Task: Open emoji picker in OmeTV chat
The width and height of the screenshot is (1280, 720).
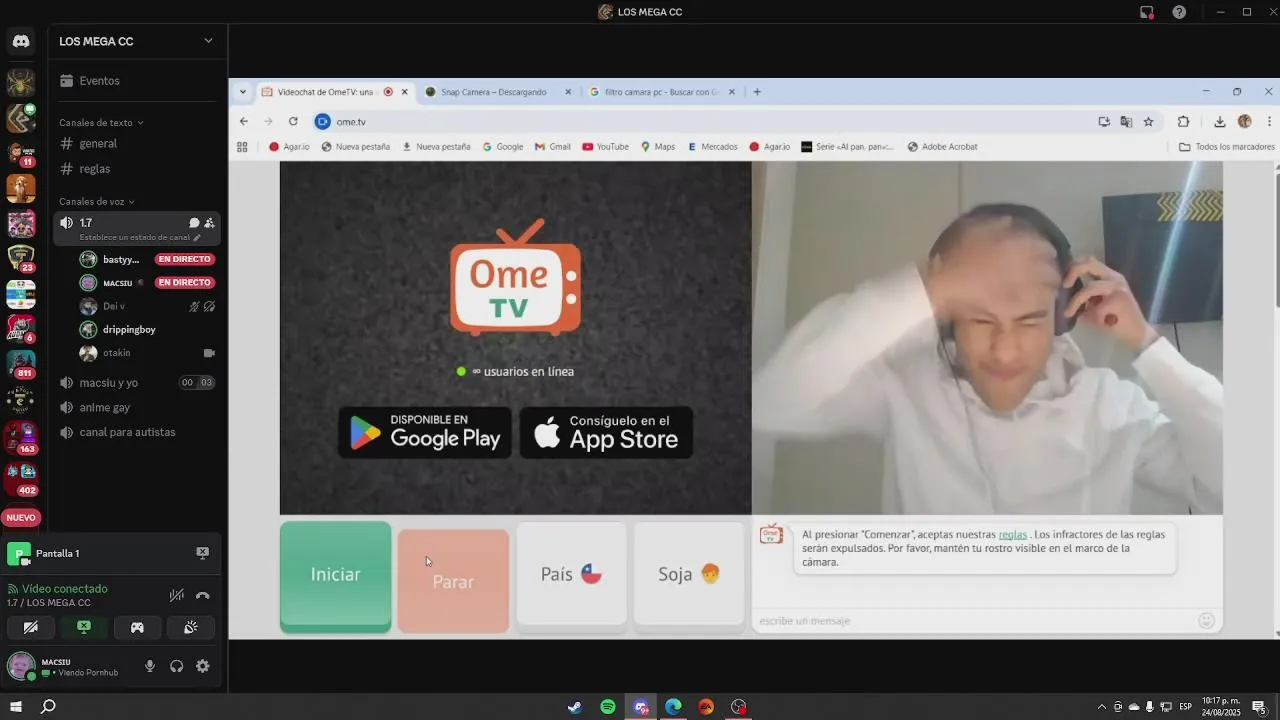Action: point(1206,621)
